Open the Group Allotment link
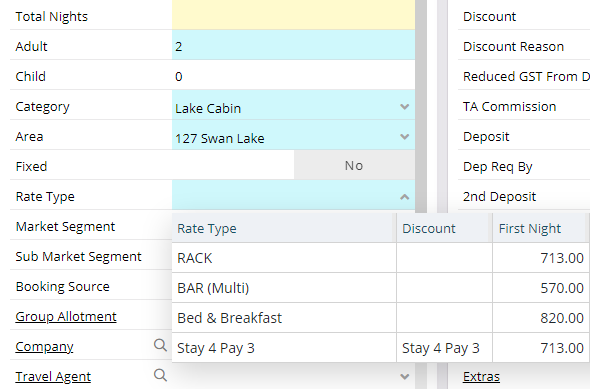Image resolution: width=590 pixels, height=389 pixels. click(66, 316)
